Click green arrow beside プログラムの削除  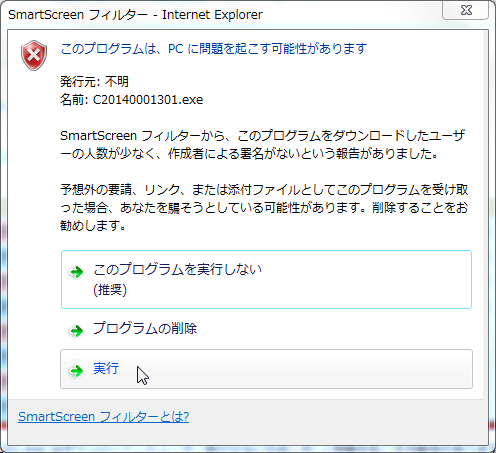coord(77,331)
